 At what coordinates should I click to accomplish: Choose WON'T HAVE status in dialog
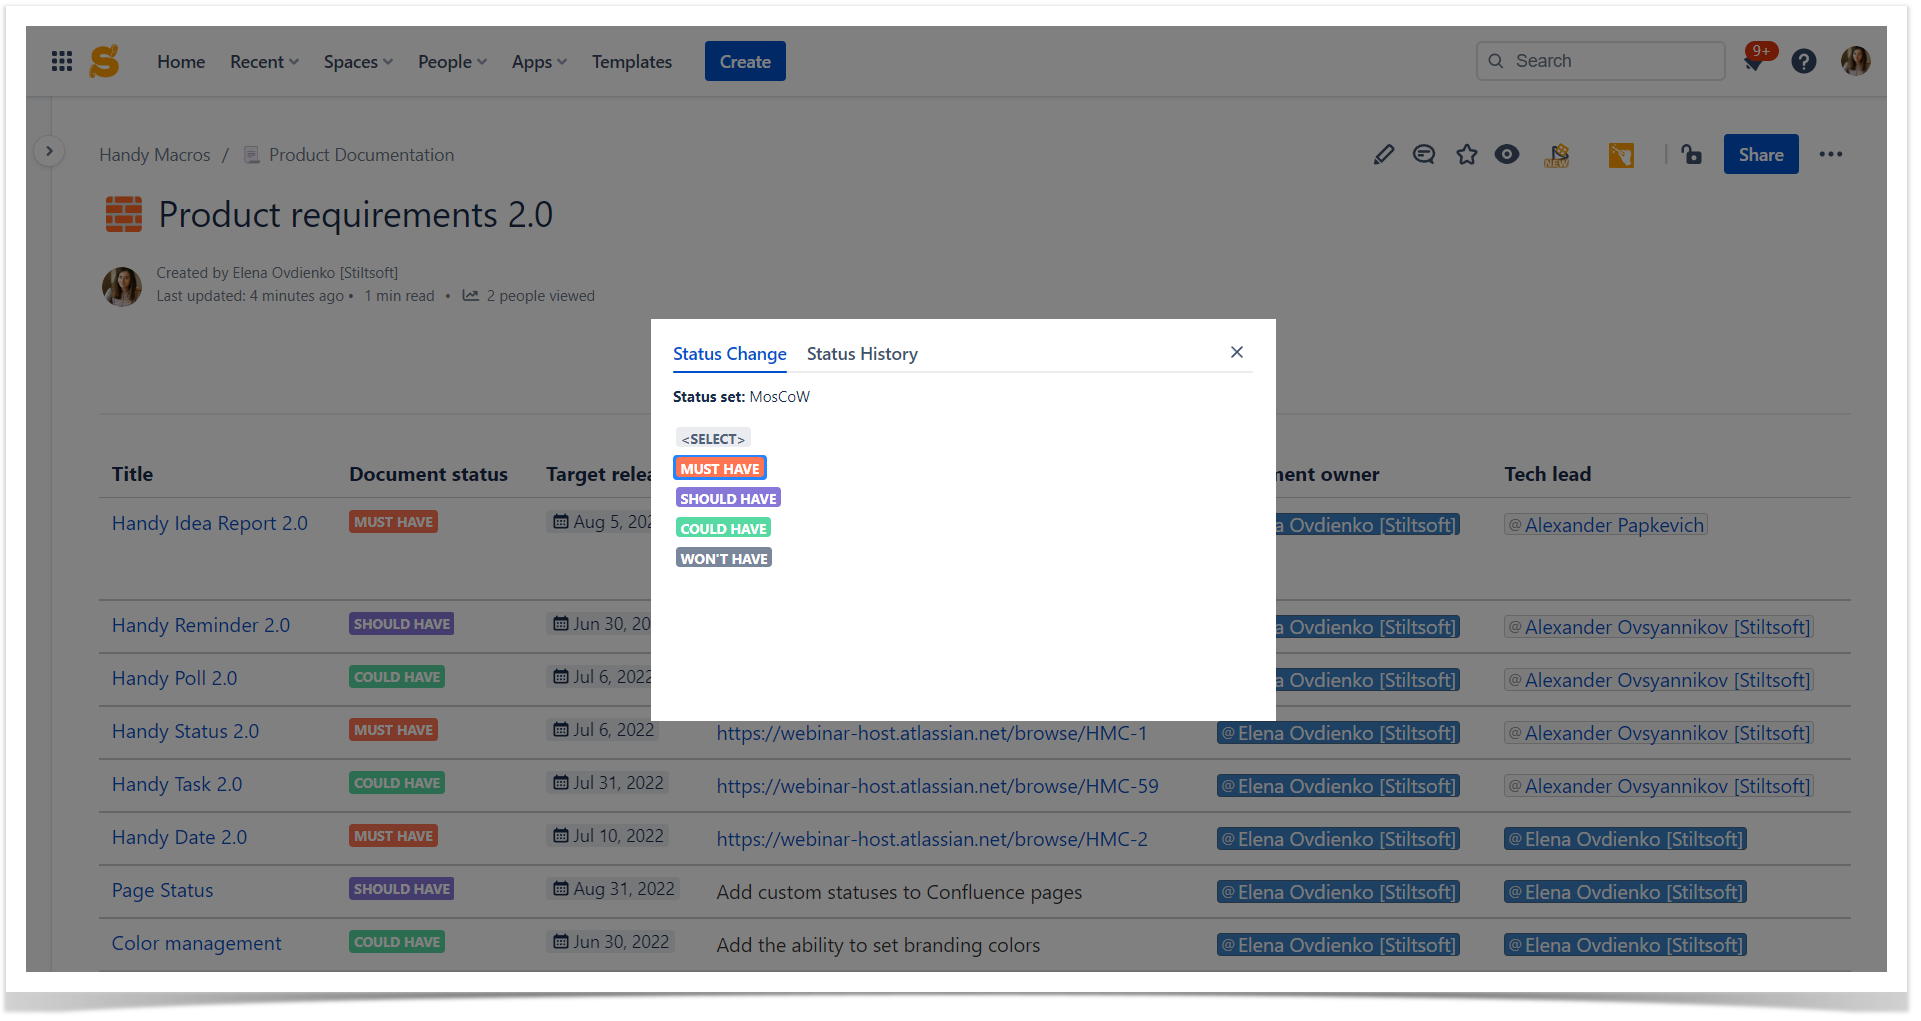click(x=724, y=559)
